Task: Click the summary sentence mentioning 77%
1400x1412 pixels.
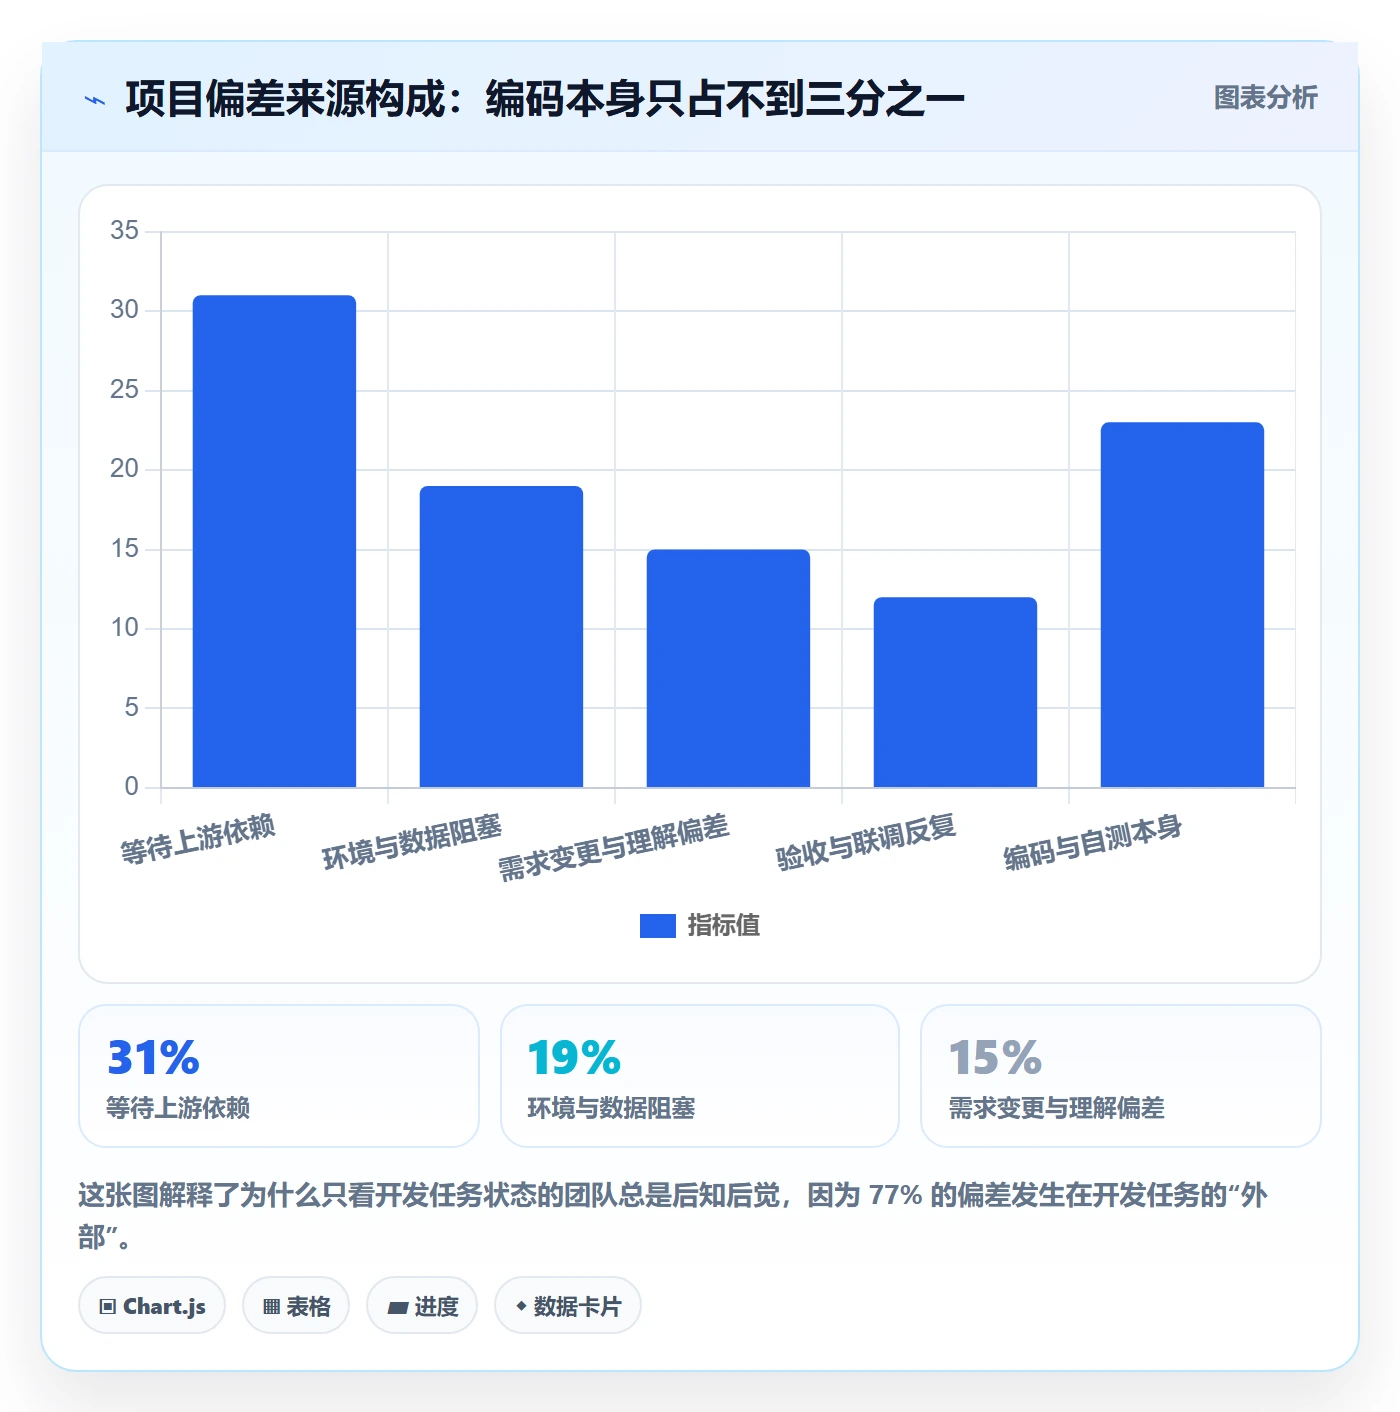Action: point(673,1216)
